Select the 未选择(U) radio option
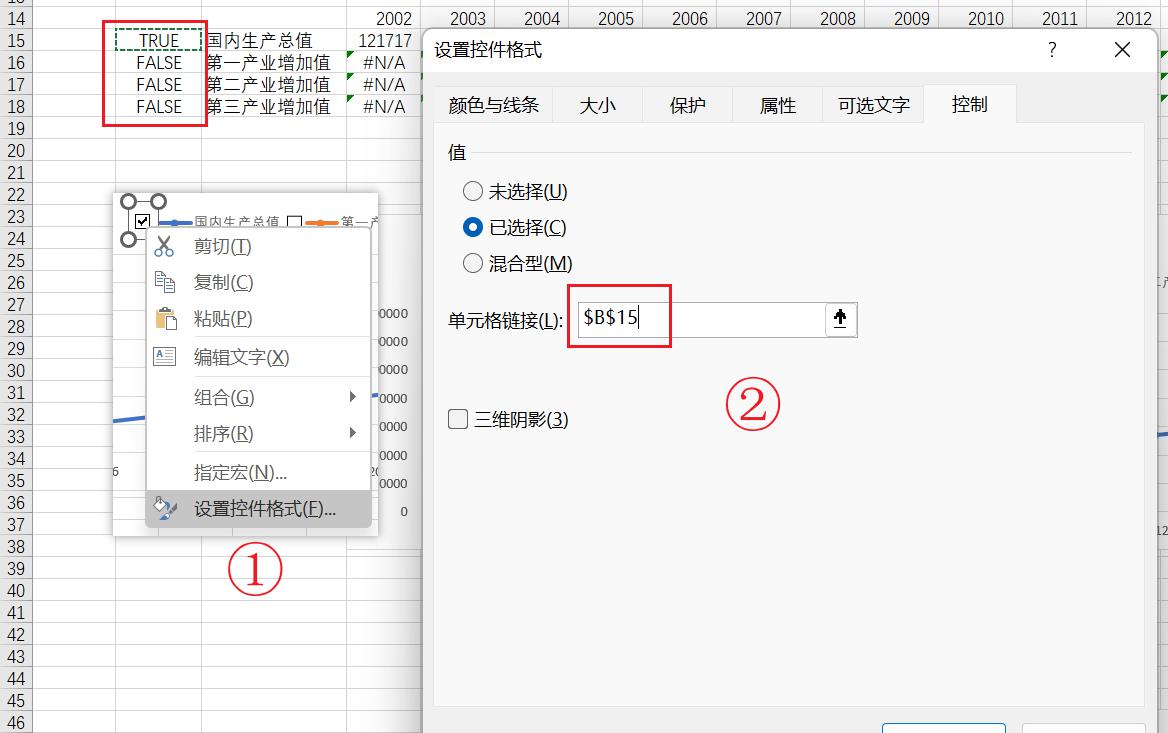Image resolution: width=1168 pixels, height=733 pixels. coord(473,191)
